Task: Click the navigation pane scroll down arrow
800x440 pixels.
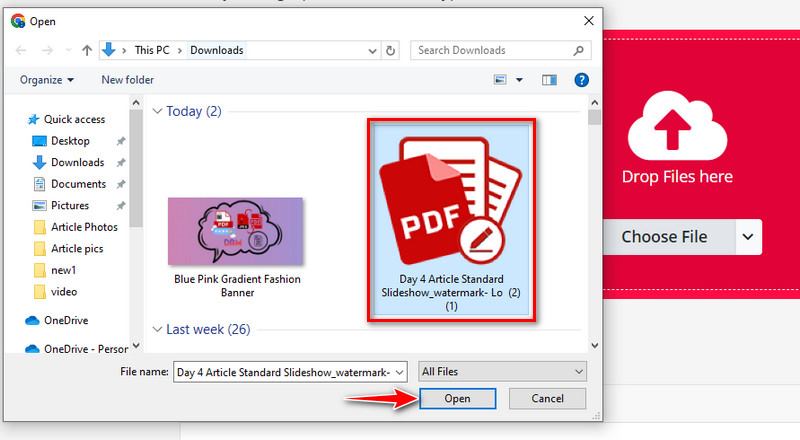Action: click(136, 346)
